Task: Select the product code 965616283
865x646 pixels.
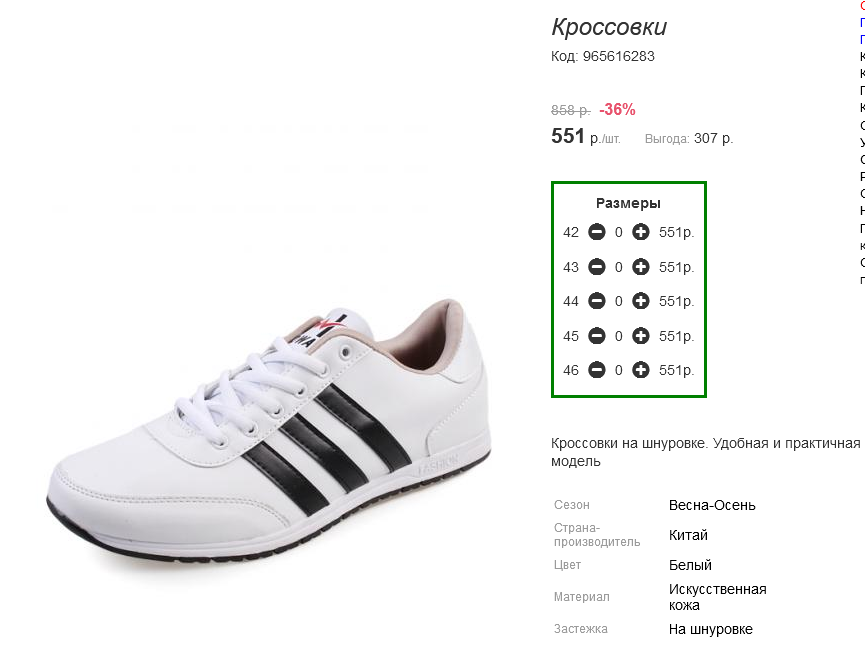Action: [618, 57]
